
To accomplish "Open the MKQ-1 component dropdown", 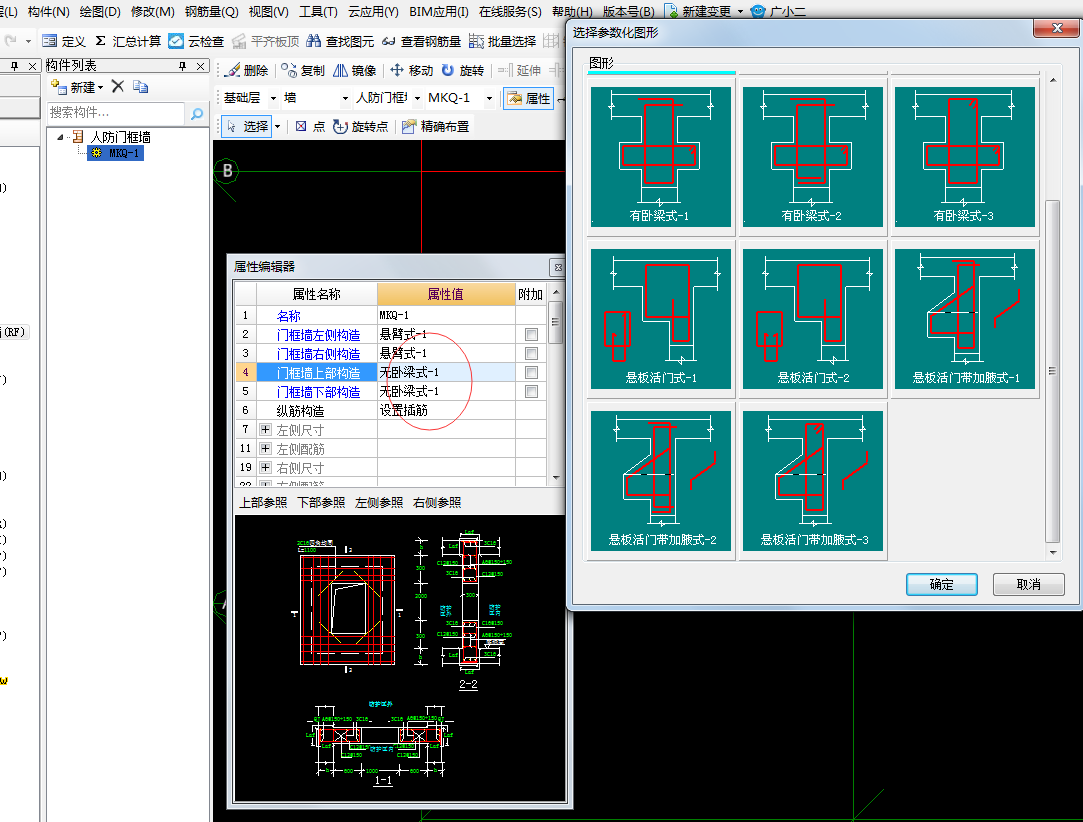I will (489, 99).
